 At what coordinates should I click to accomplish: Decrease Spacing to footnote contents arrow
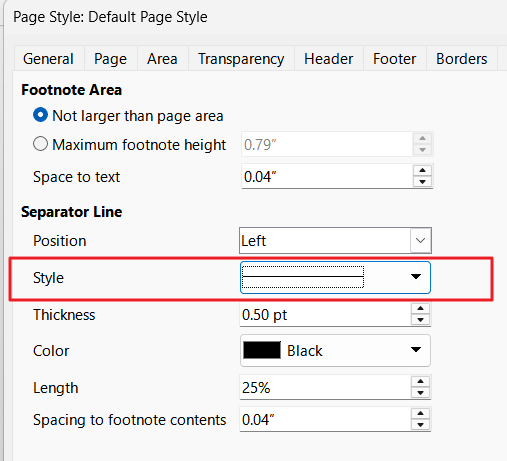click(x=420, y=425)
